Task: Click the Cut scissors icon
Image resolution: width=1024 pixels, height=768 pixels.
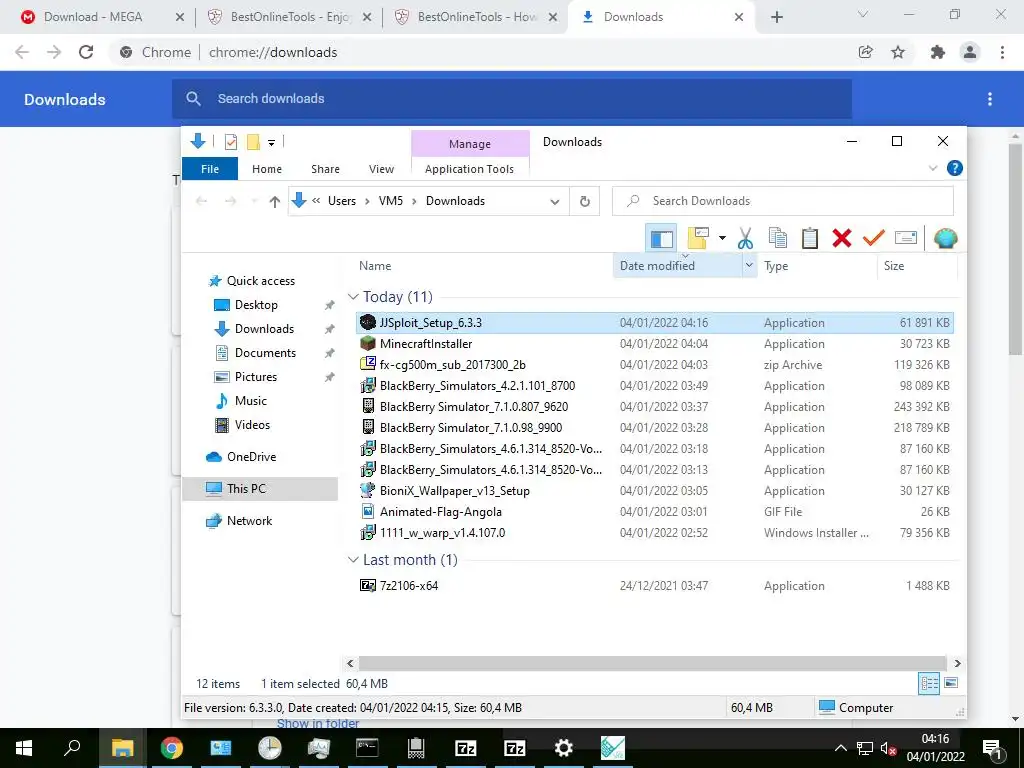Action: pyautogui.click(x=745, y=238)
